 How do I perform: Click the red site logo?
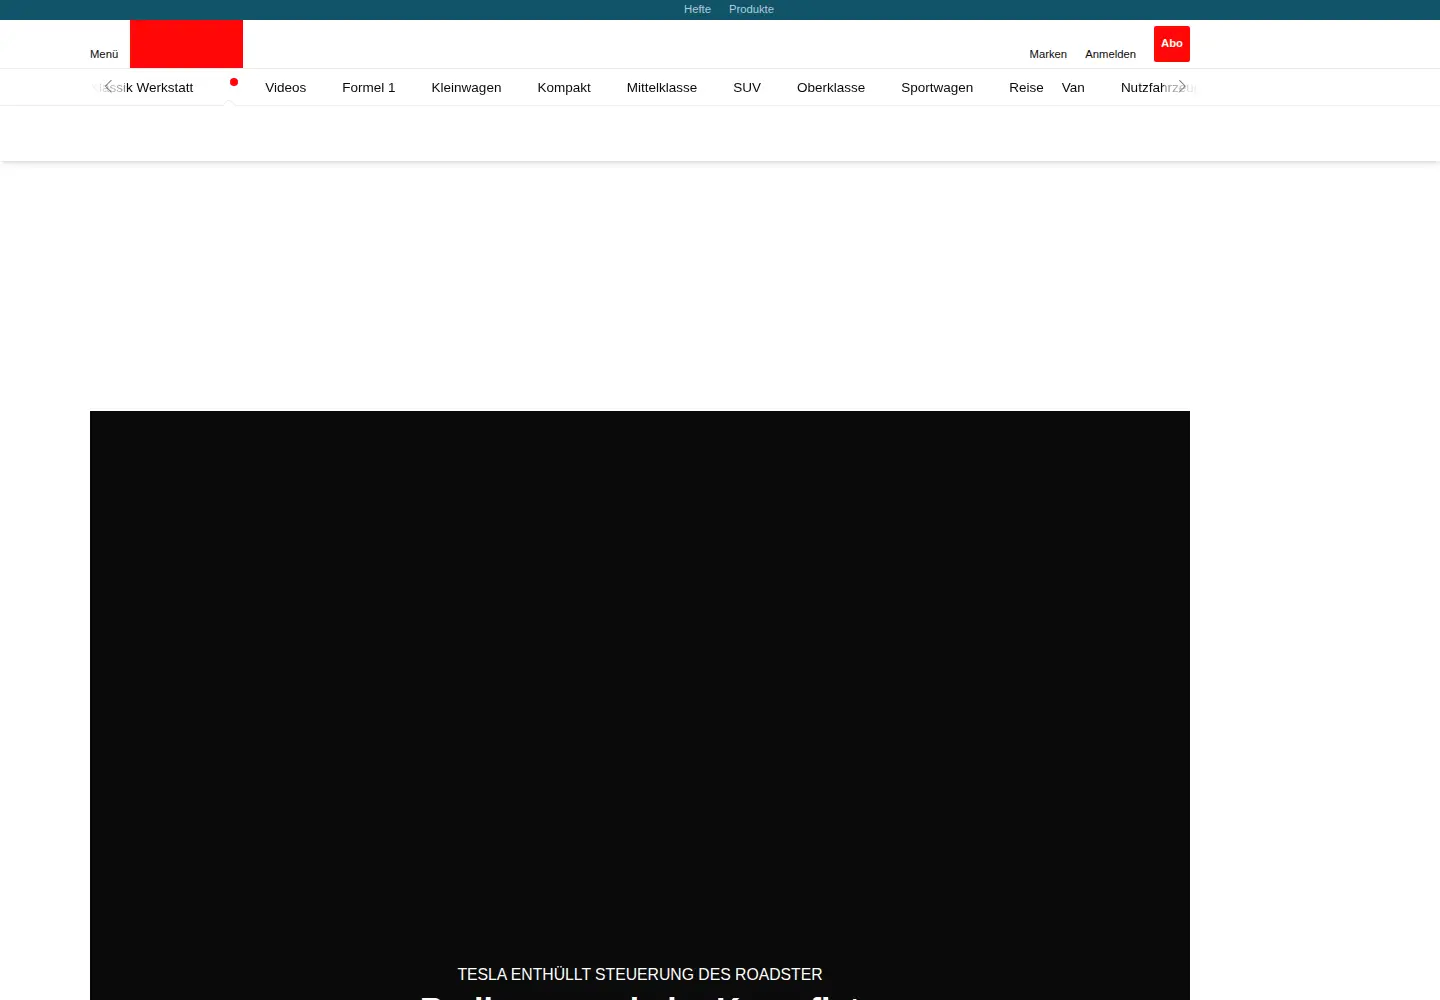(186, 44)
